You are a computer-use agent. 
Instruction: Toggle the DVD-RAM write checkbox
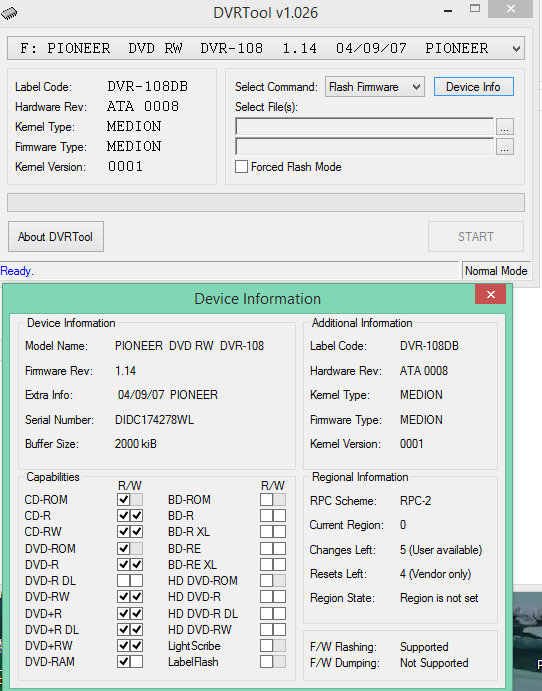pyautogui.click(x=137, y=661)
